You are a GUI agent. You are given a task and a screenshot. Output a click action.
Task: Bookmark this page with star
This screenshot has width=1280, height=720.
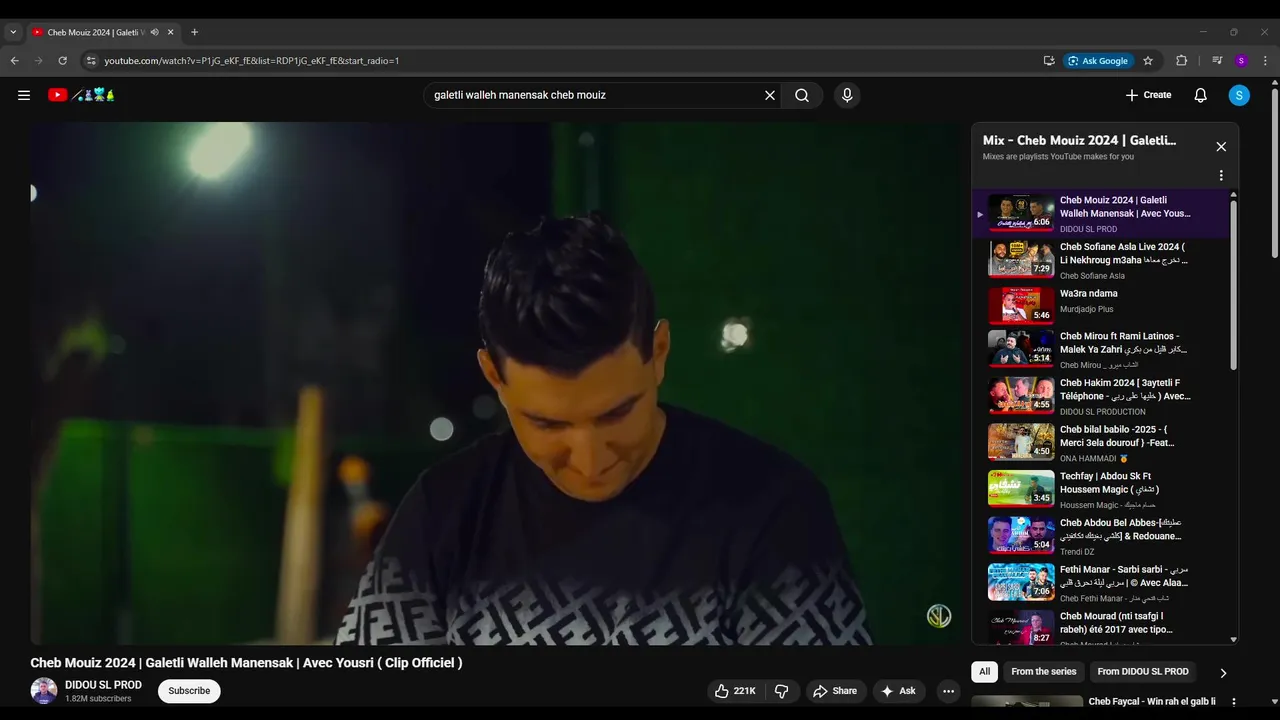coord(1148,61)
